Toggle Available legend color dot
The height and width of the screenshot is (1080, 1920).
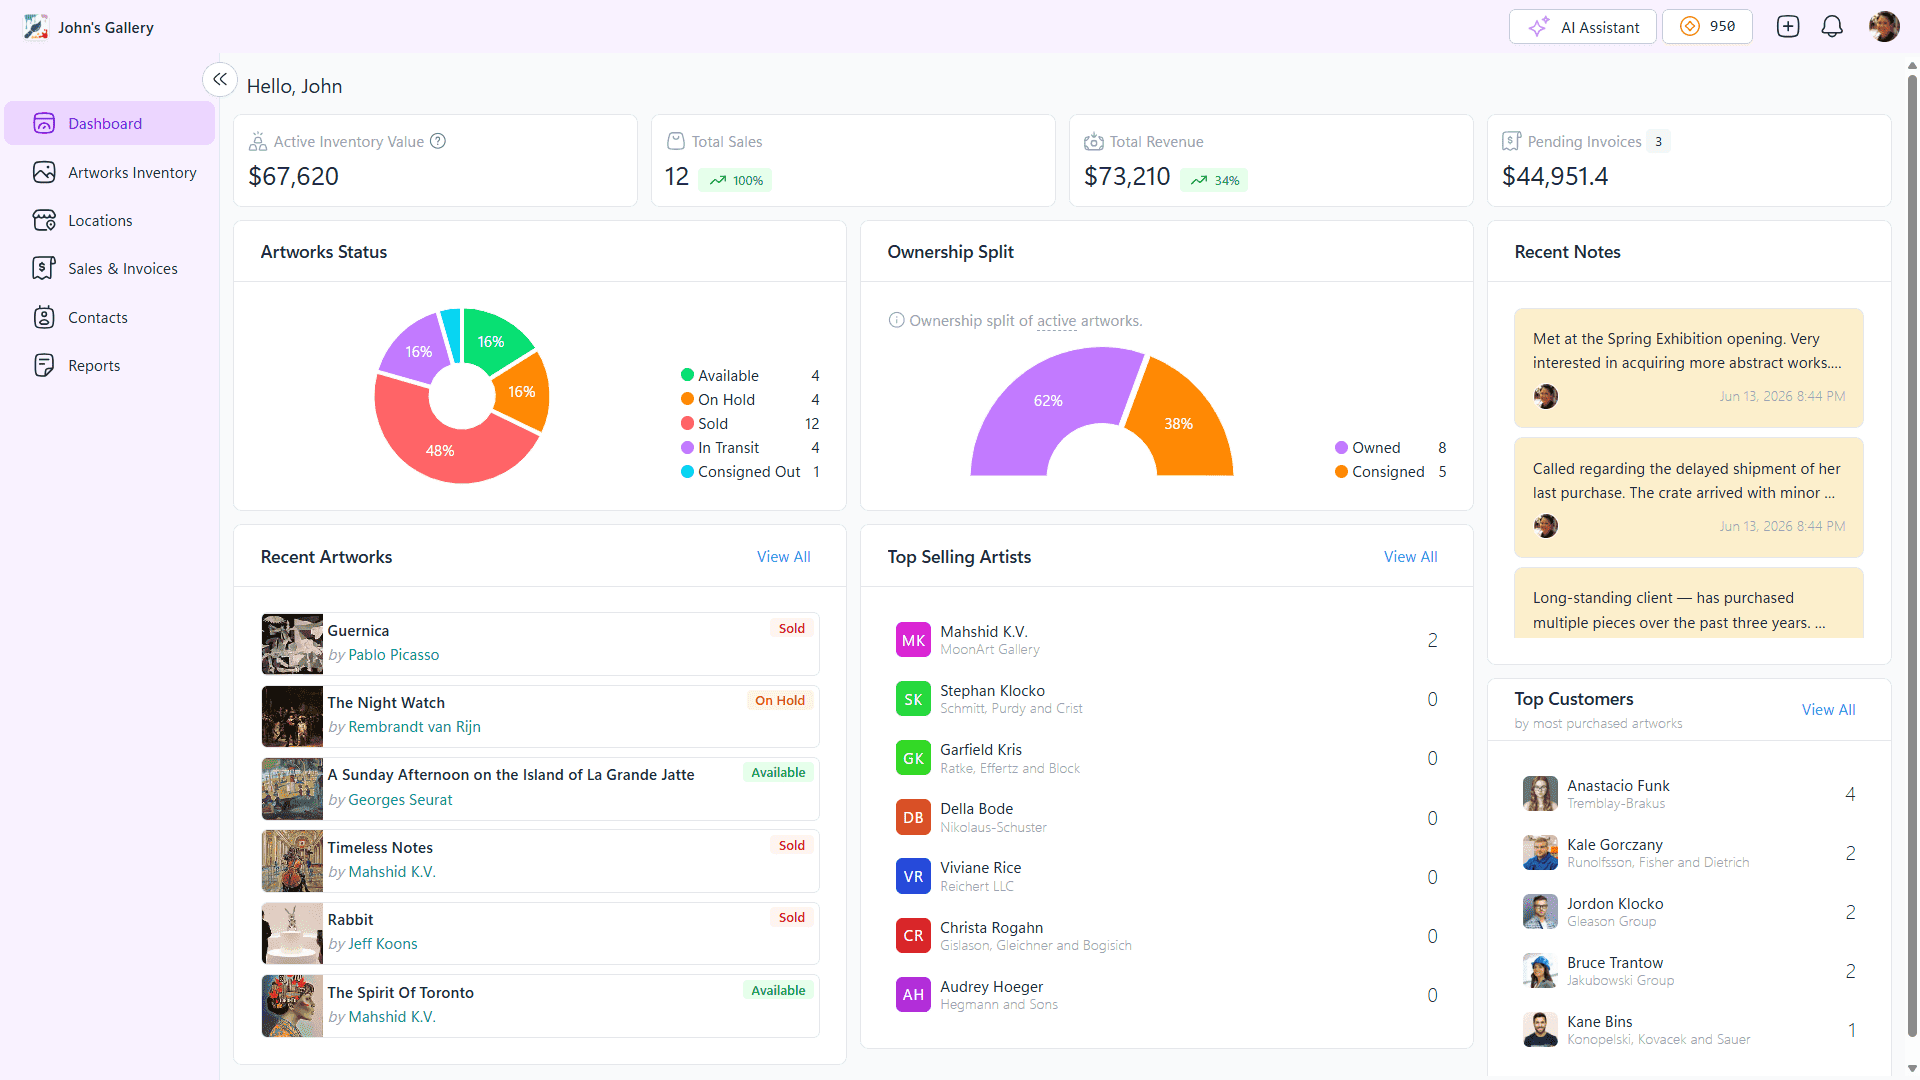pyautogui.click(x=687, y=375)
